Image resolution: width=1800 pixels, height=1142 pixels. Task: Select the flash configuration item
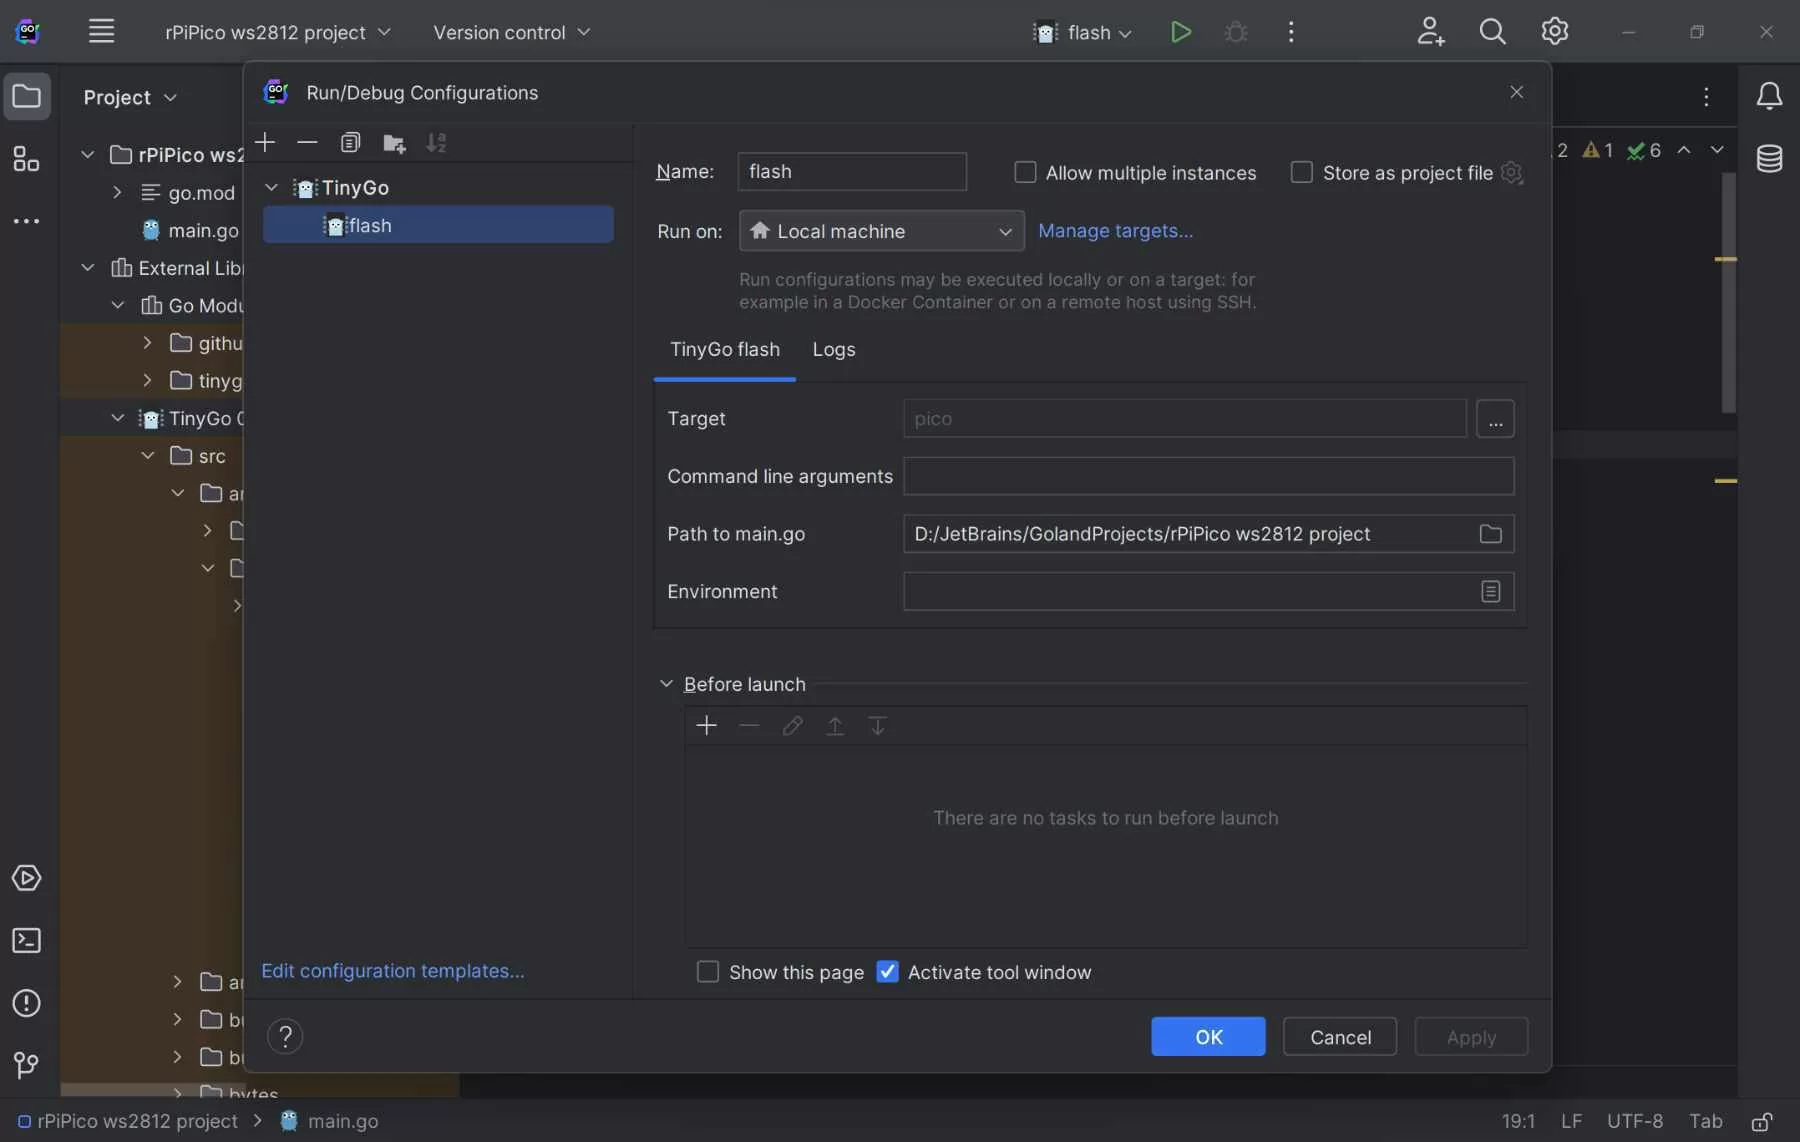coord(438,225)
